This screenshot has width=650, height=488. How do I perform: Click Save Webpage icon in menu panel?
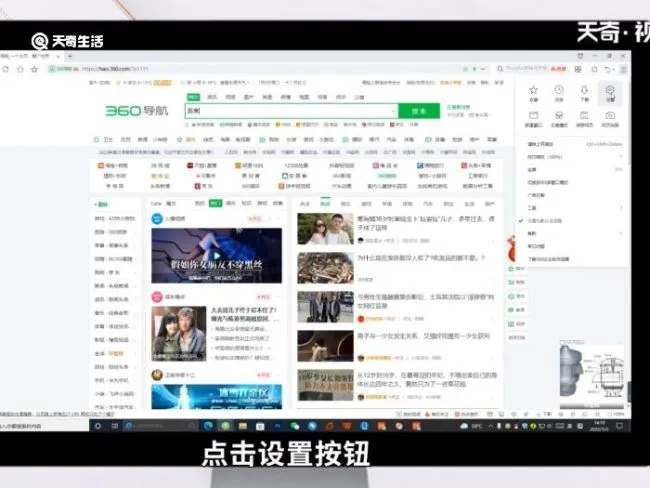tap(584, 119)
